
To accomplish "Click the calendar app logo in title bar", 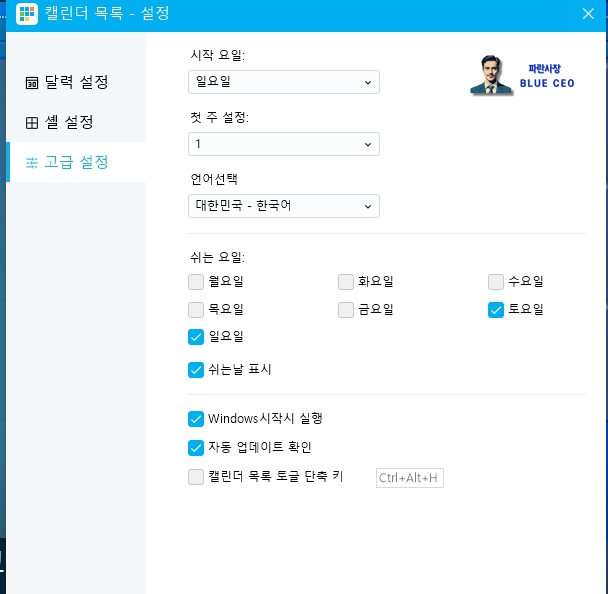I will pyautogui.click(x=27, y=14).
